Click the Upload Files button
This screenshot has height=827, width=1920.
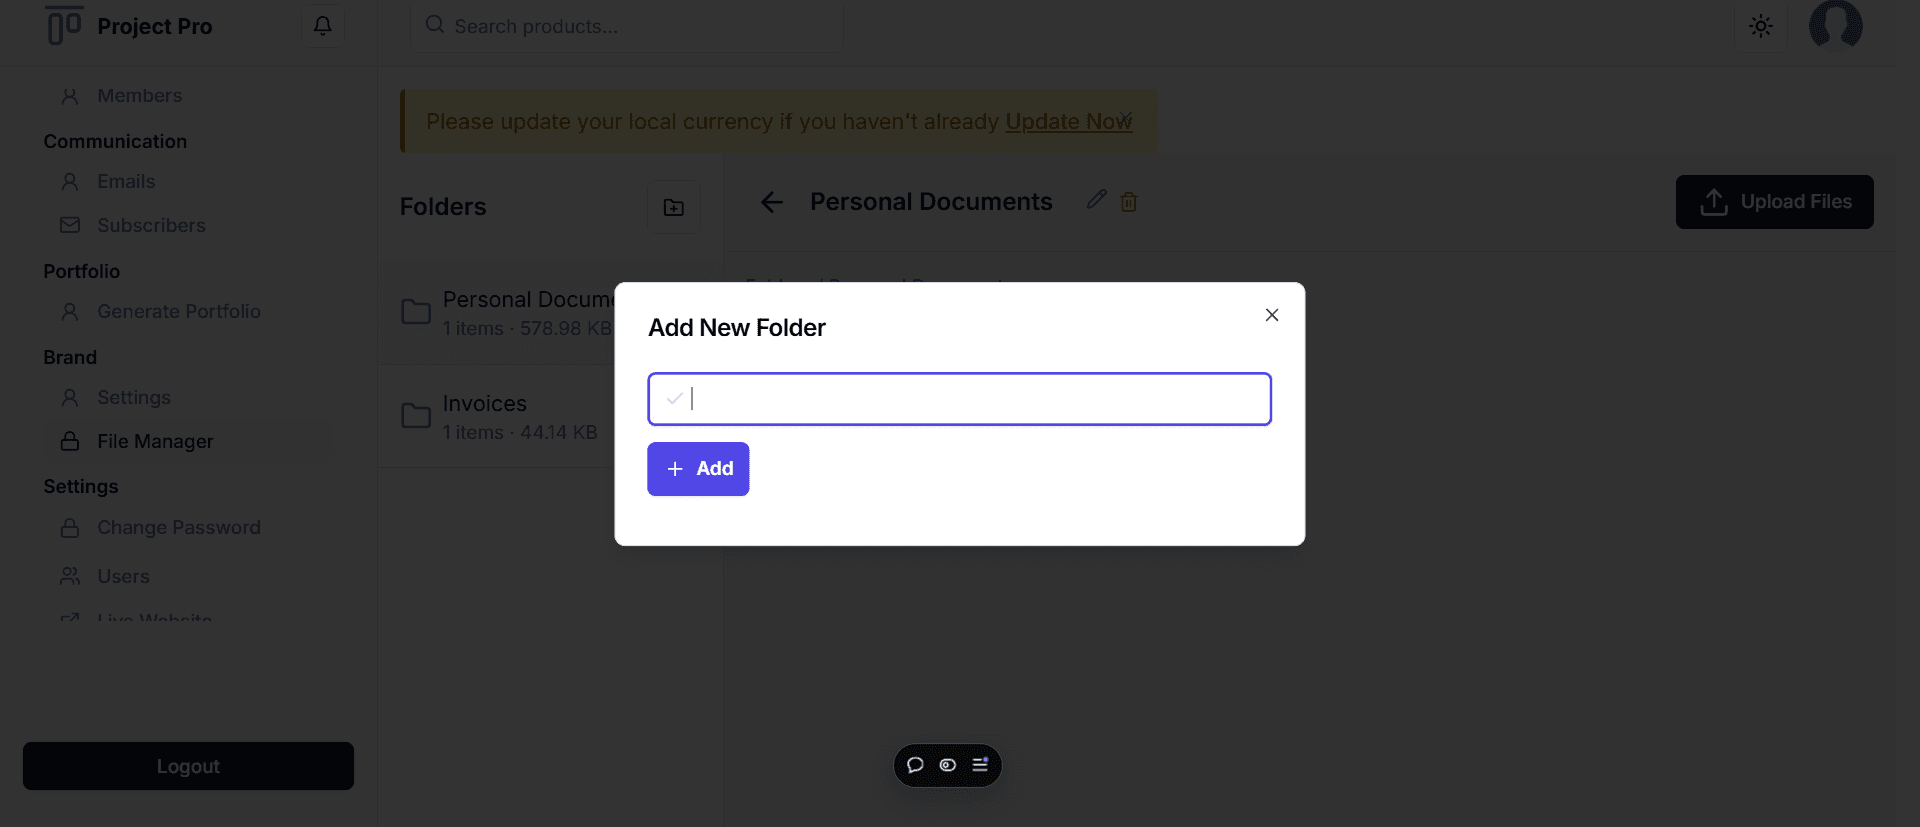pos(1774,202)
